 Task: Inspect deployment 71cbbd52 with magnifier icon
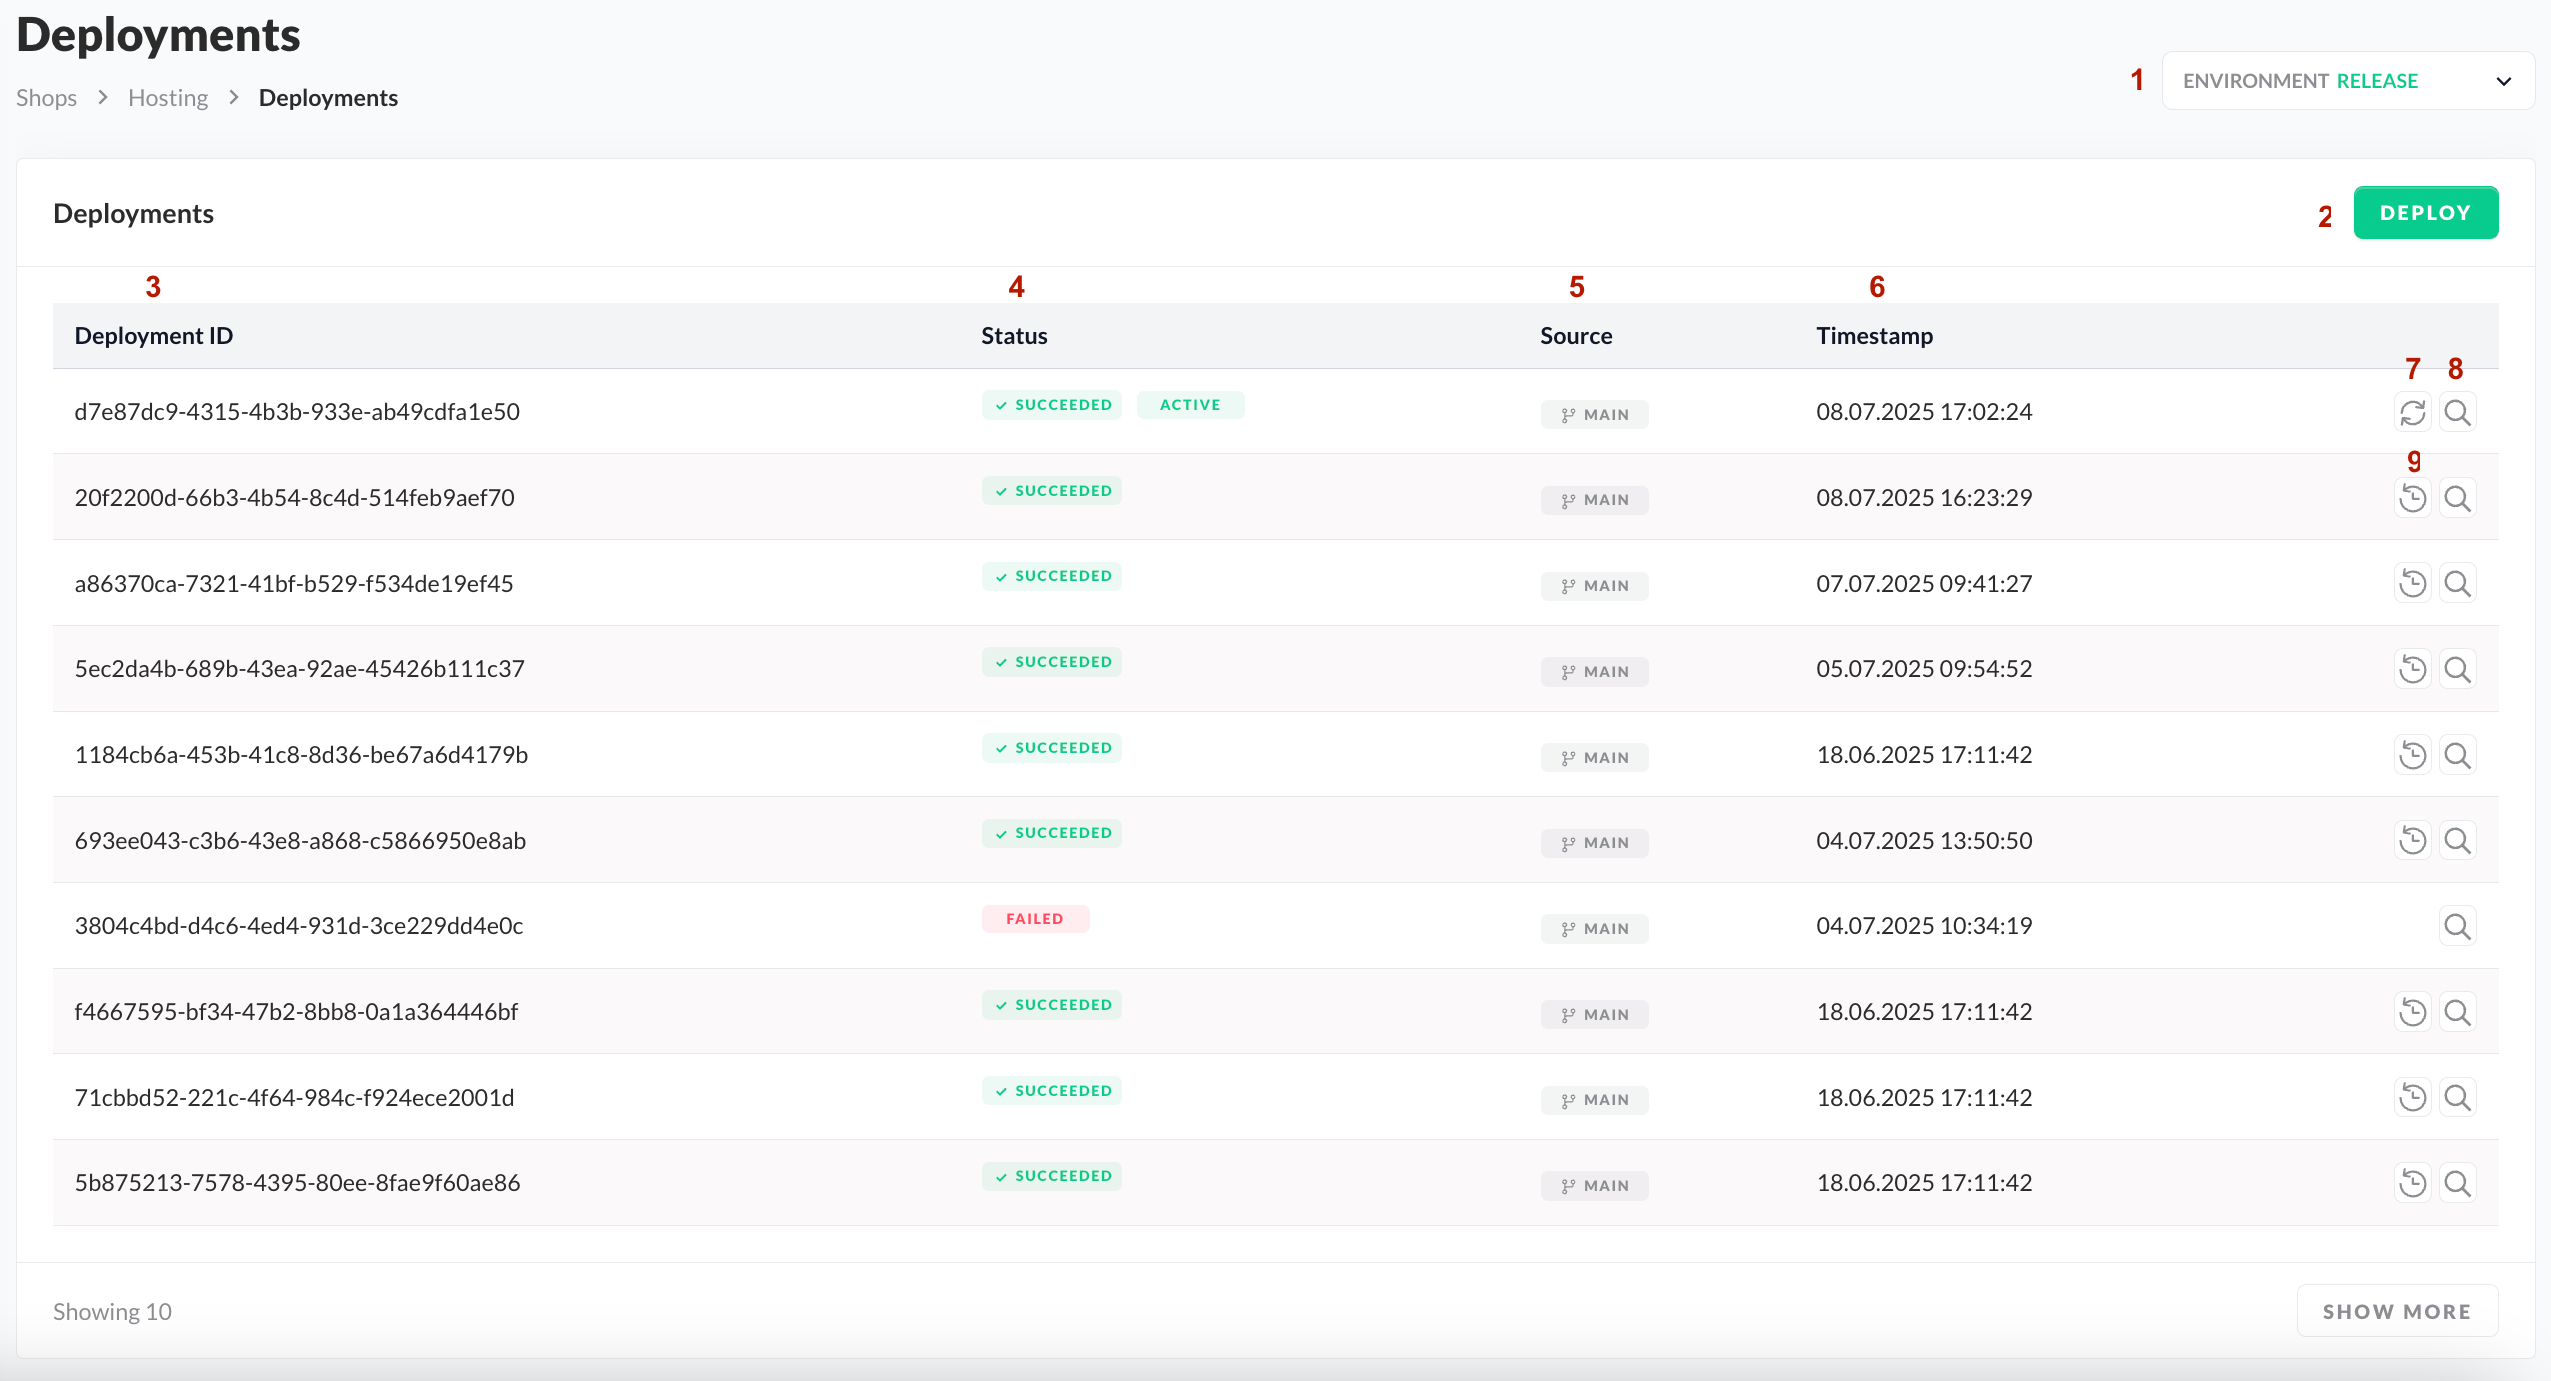[x=2457, y=1098]
